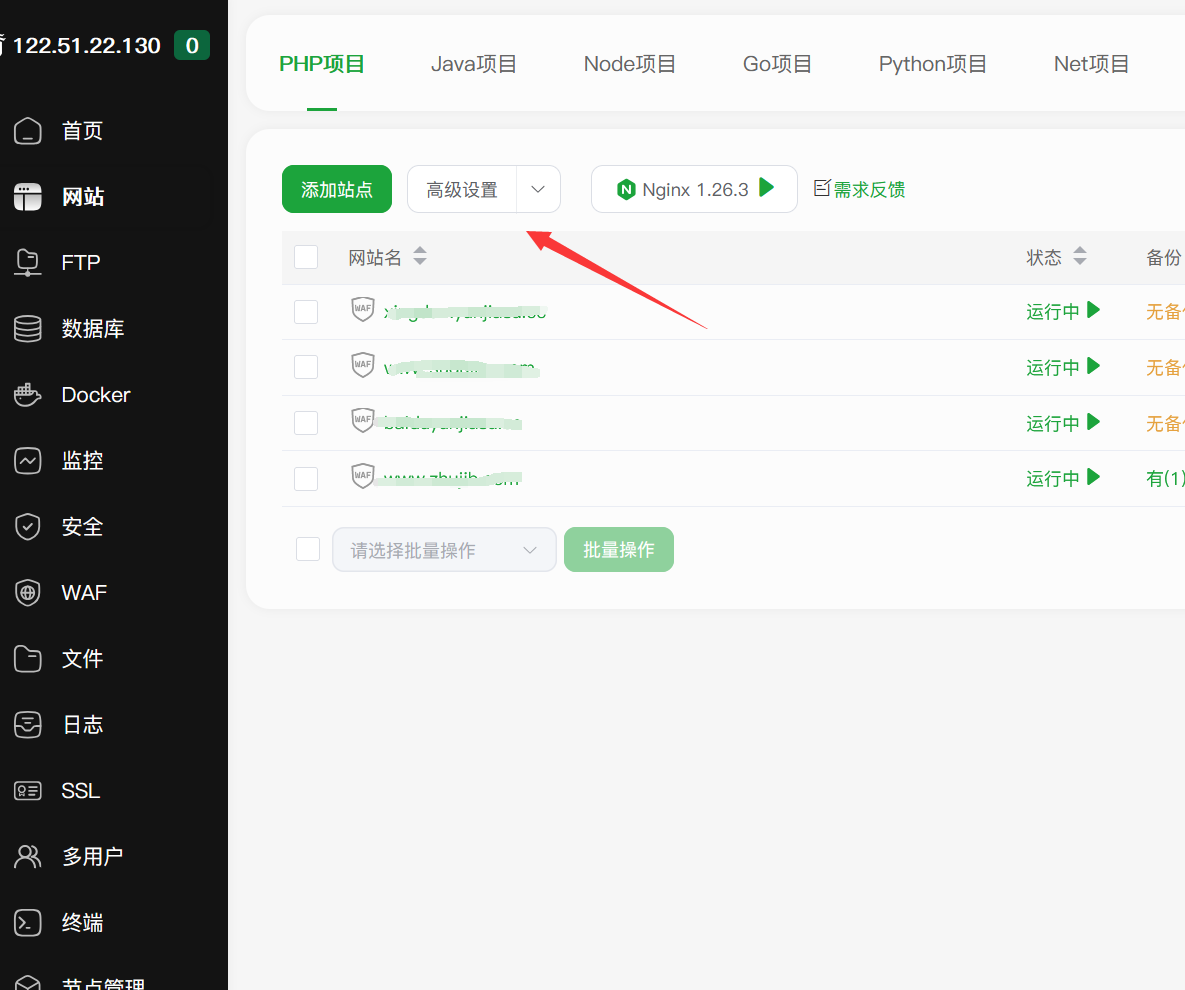The image size is (1185, 990).
Task: Open the 首页 home icon in sidebar
Action: (x=28, y=131)
